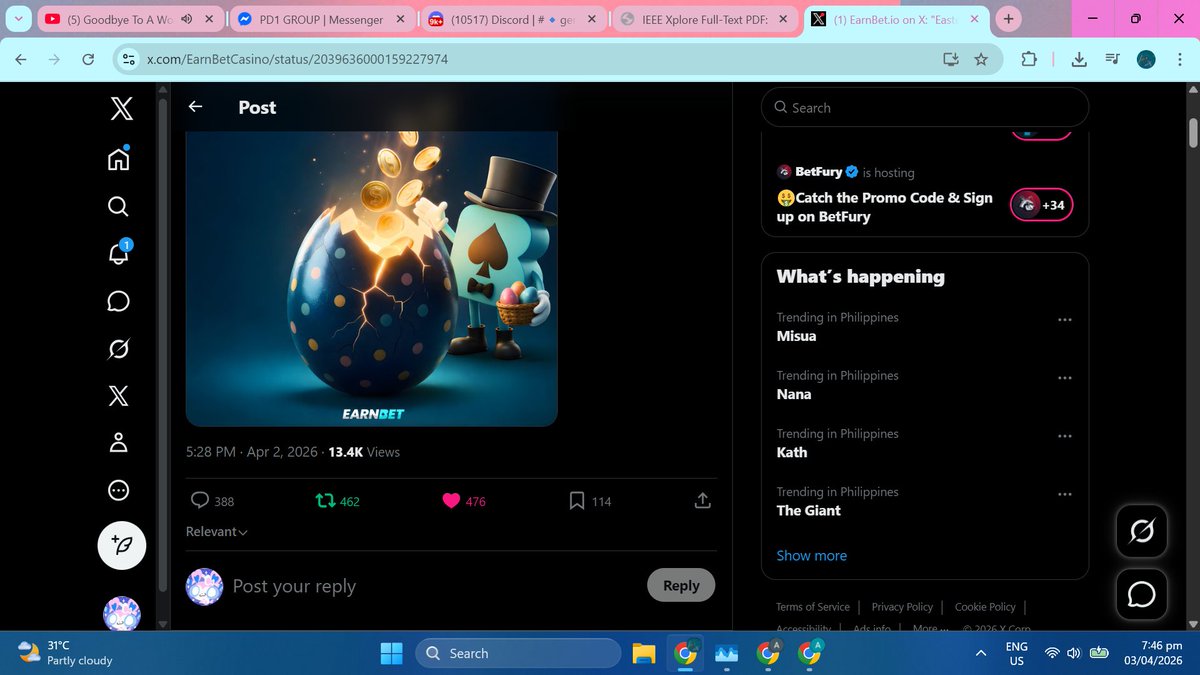Click the Chrome address bar URL

point(297,60)
